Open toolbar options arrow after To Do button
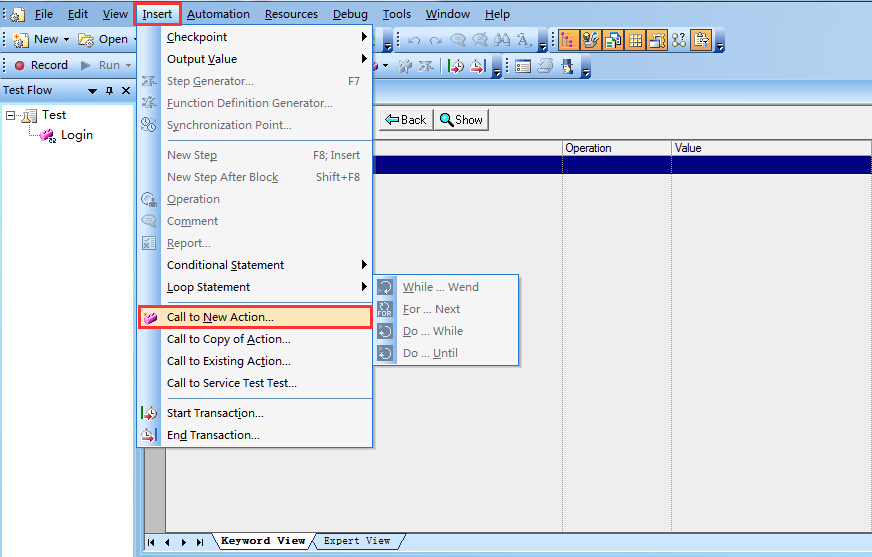 click(720, 41)
